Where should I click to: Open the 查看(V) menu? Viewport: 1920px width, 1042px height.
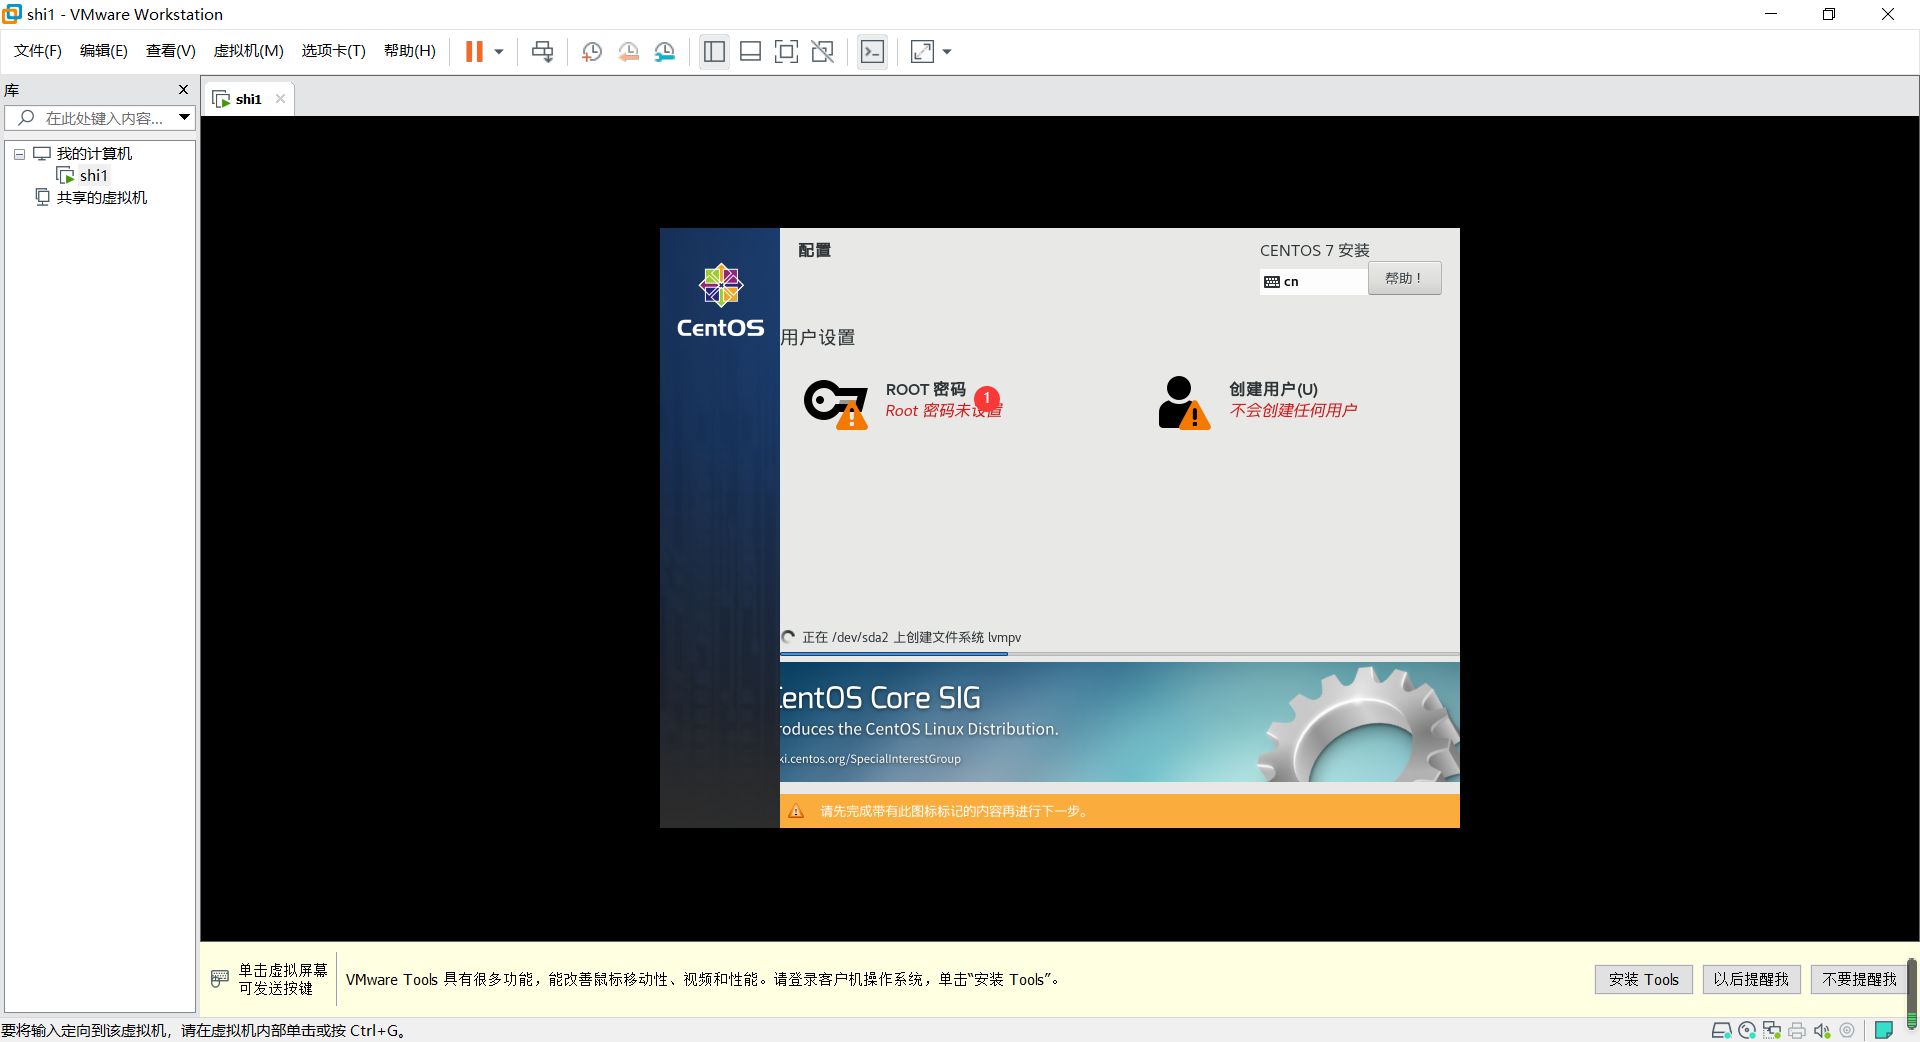[x=171, y=51]
